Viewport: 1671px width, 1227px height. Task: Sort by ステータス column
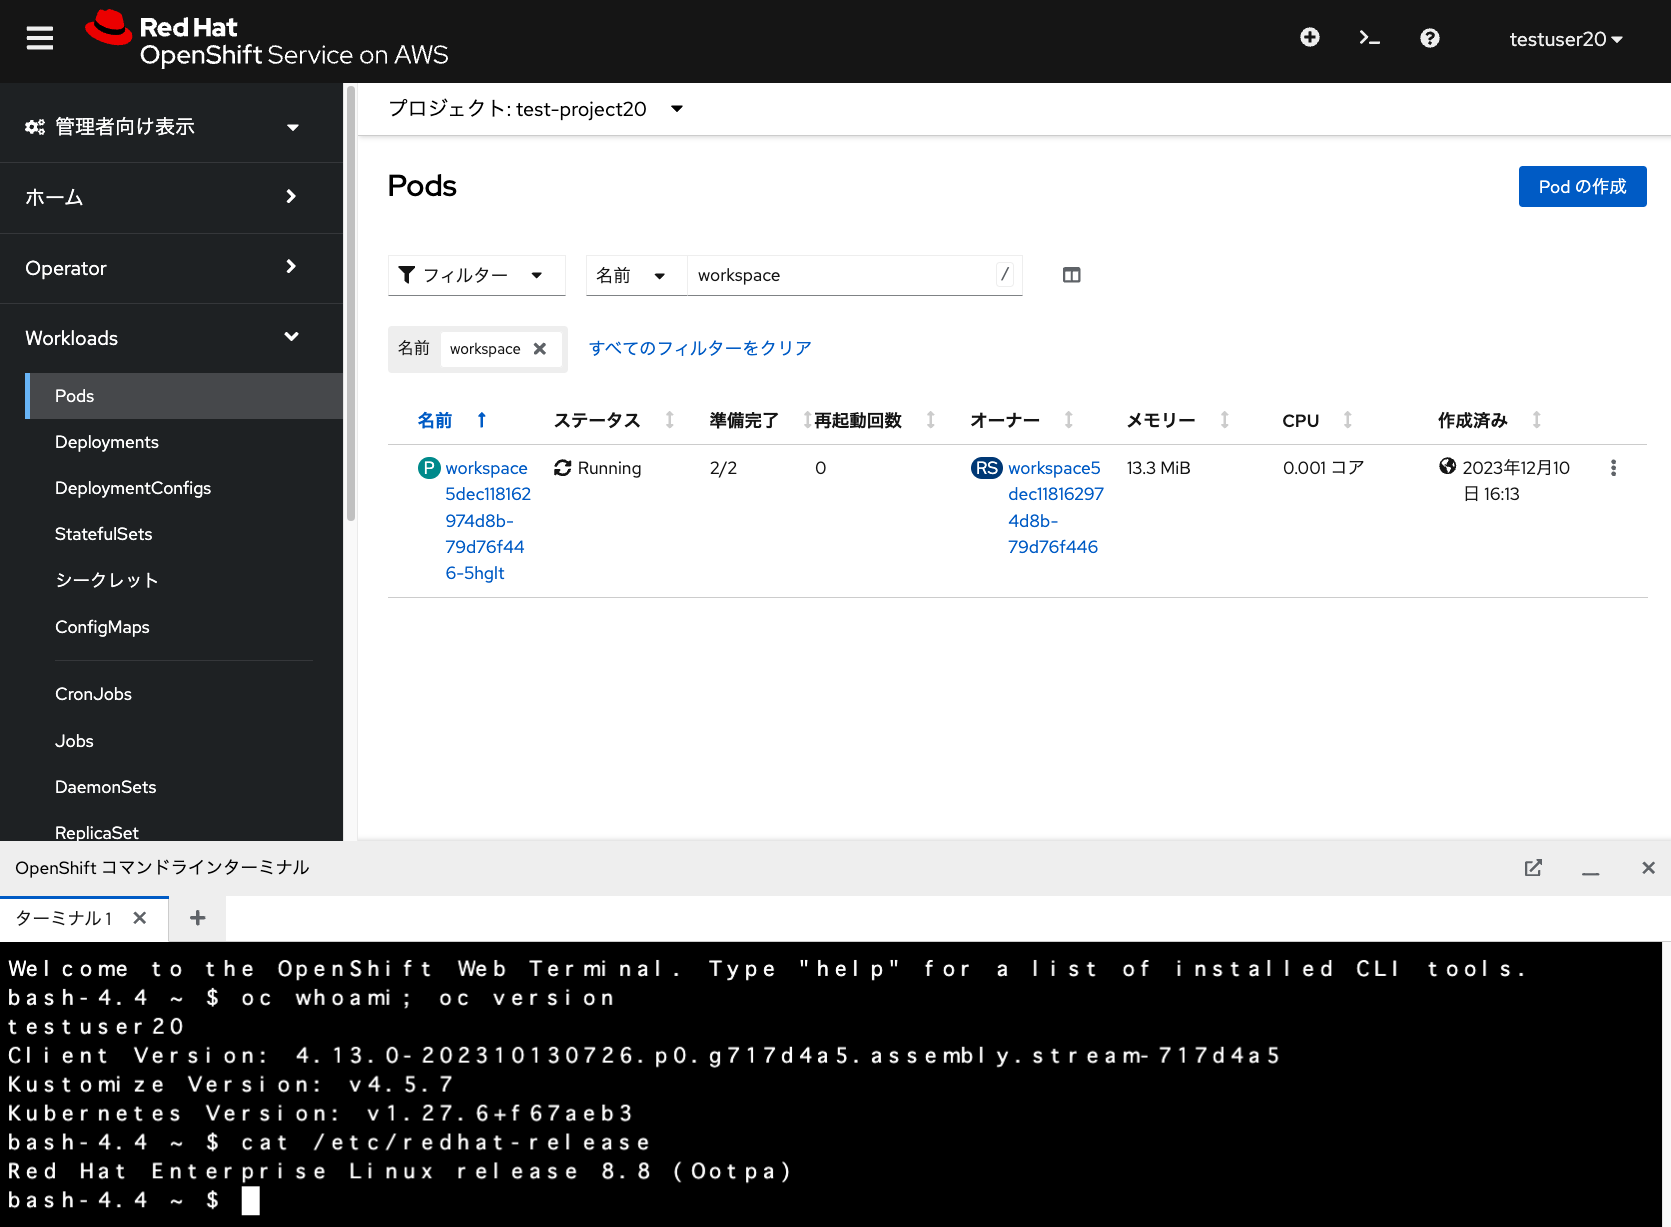pyautogui.click(x=614, y=420)
